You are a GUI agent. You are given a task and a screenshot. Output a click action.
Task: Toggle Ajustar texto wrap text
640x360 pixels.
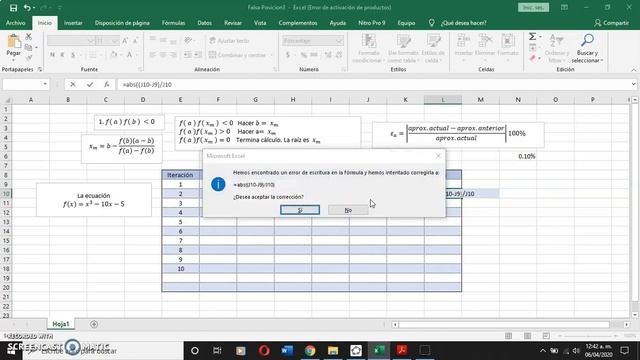point(229,40)
